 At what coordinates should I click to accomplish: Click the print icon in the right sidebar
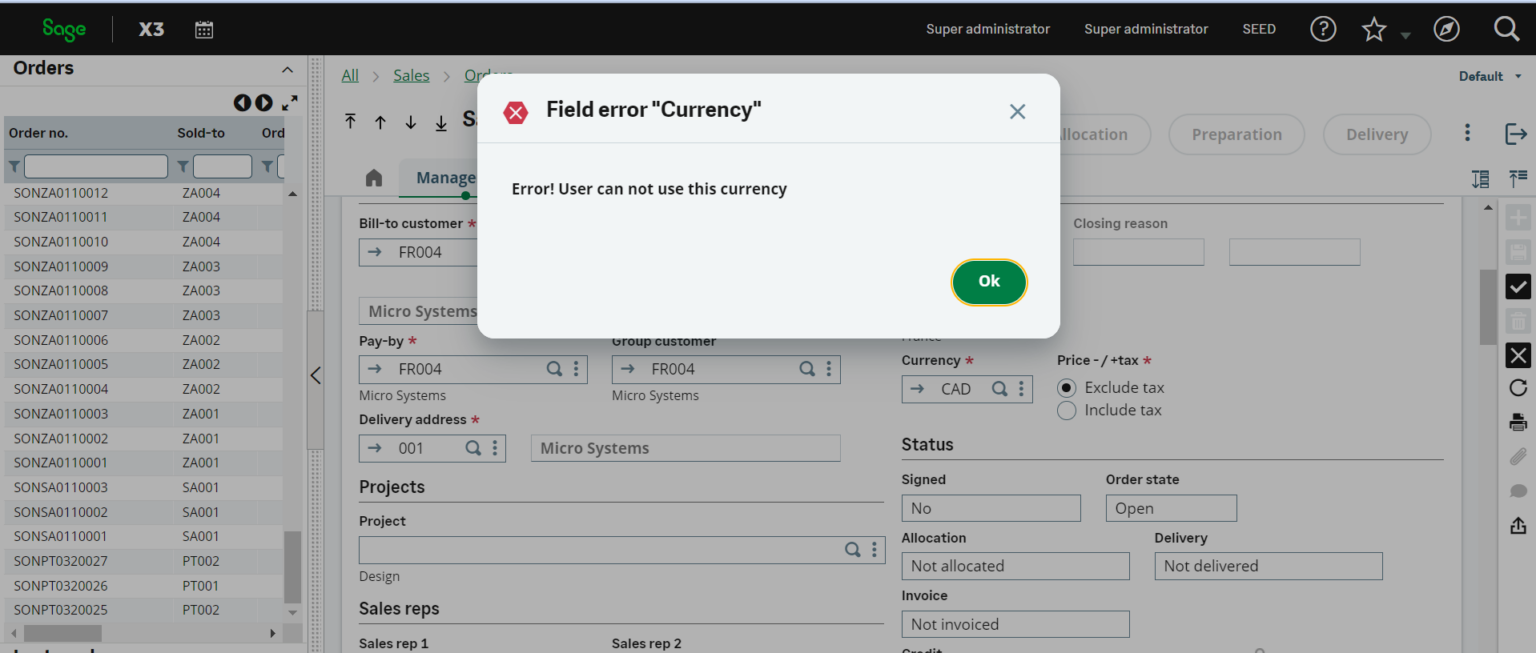(x=1517, y=421)
